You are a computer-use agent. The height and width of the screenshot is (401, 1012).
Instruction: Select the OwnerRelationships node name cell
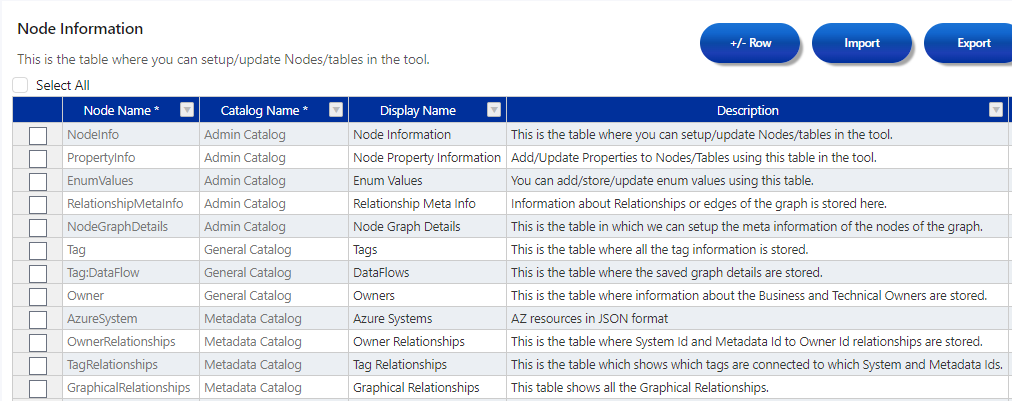click(x=131, y=342)
